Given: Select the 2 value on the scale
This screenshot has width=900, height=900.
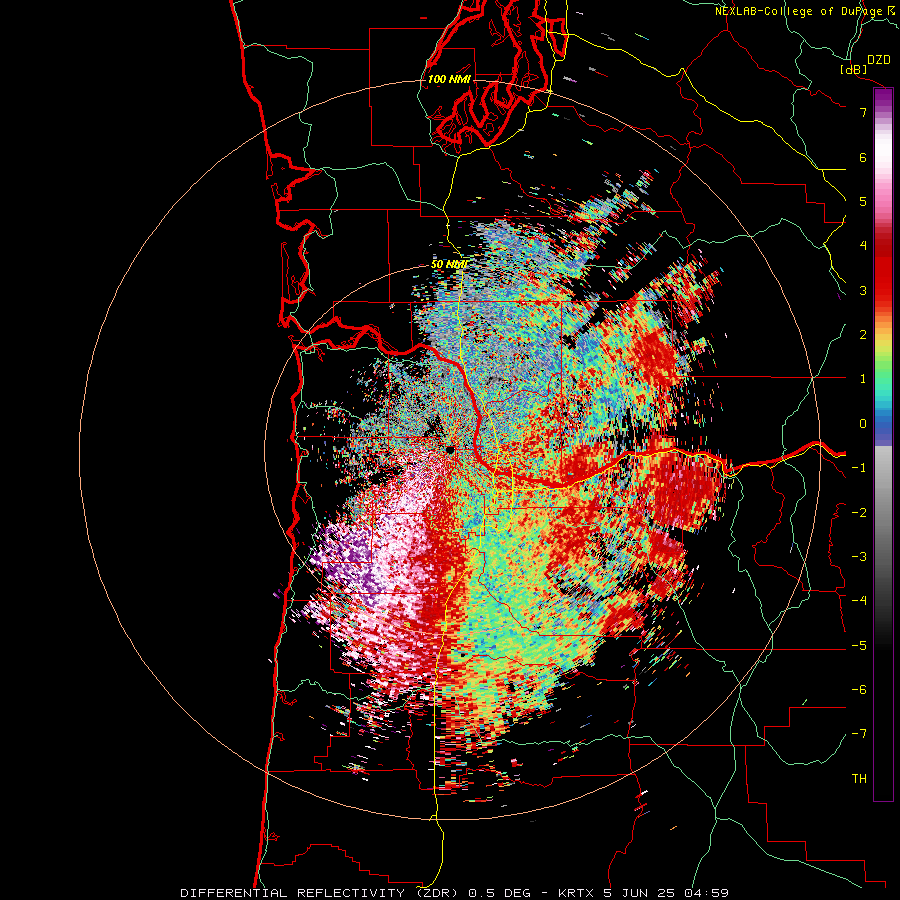Looking at the screenshot, I should (863, 335).
